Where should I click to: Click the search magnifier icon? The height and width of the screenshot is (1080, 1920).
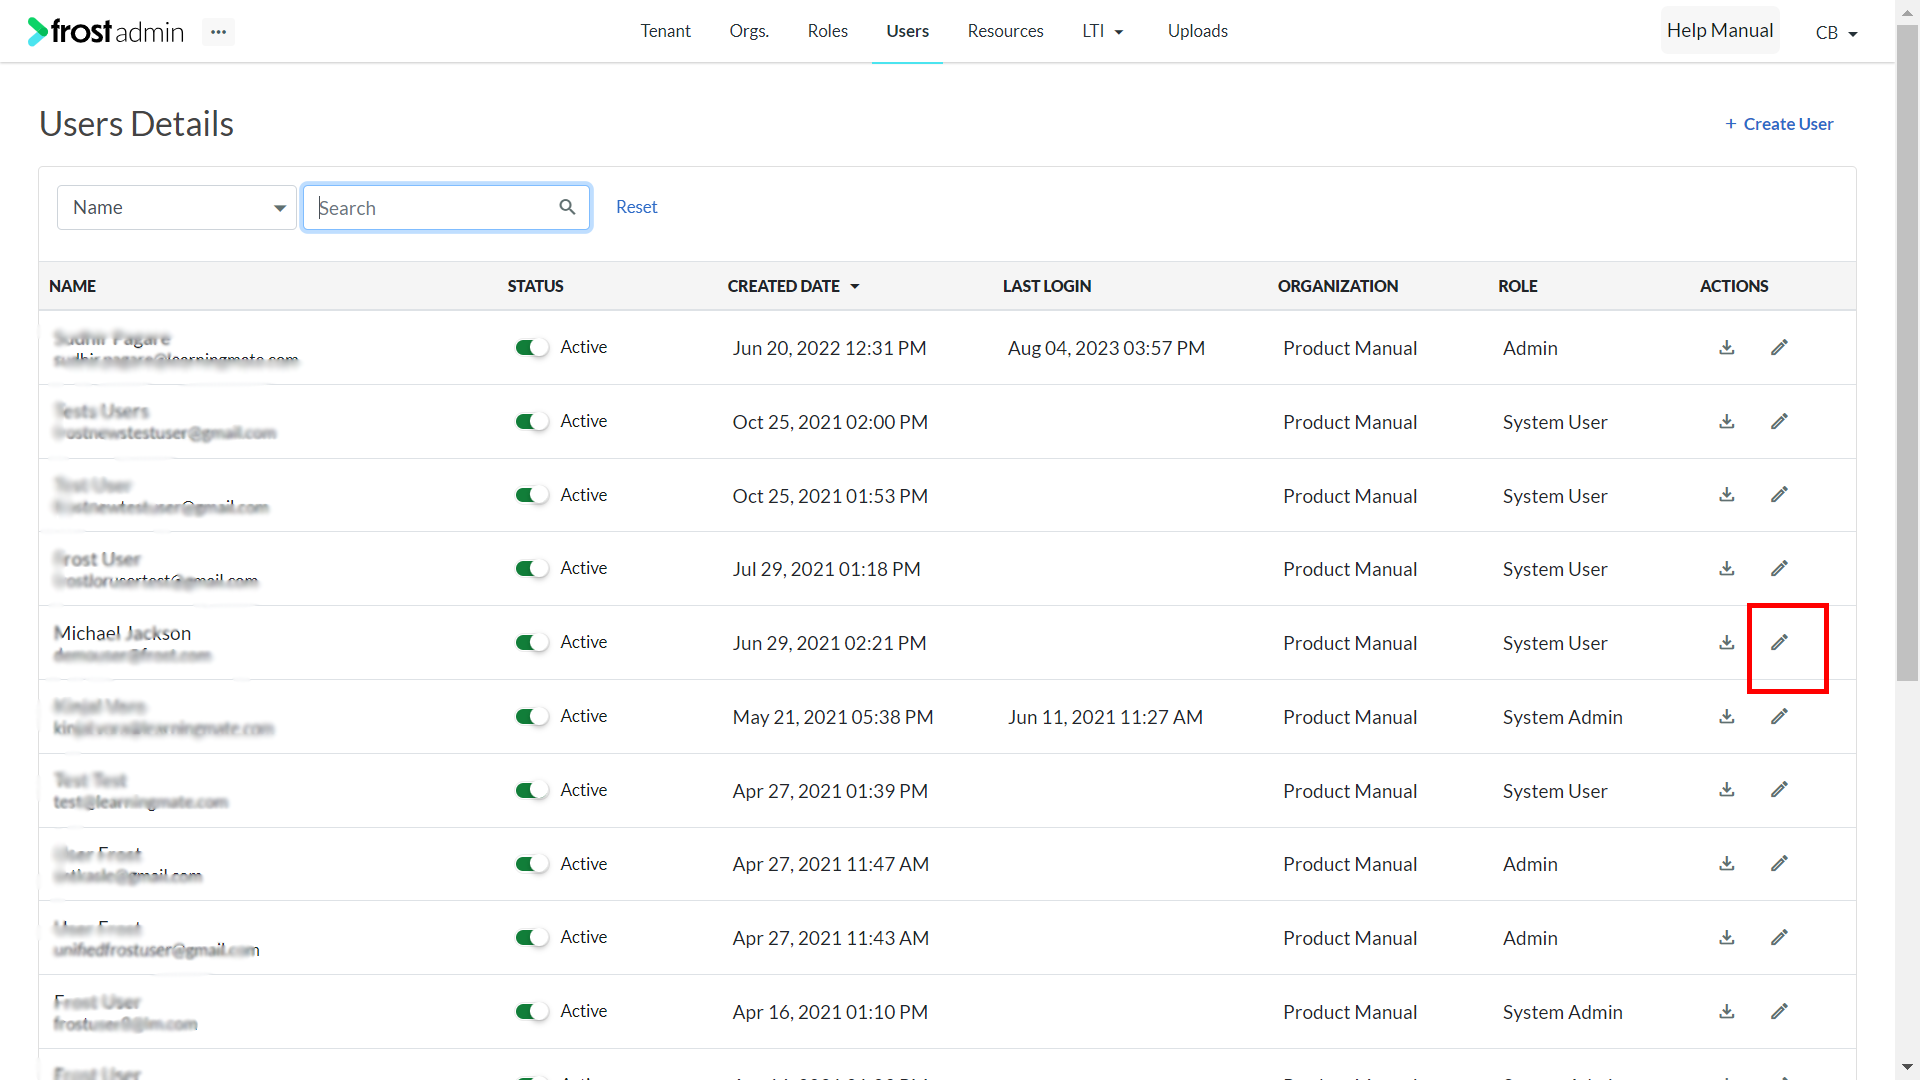tap(567, 207)
